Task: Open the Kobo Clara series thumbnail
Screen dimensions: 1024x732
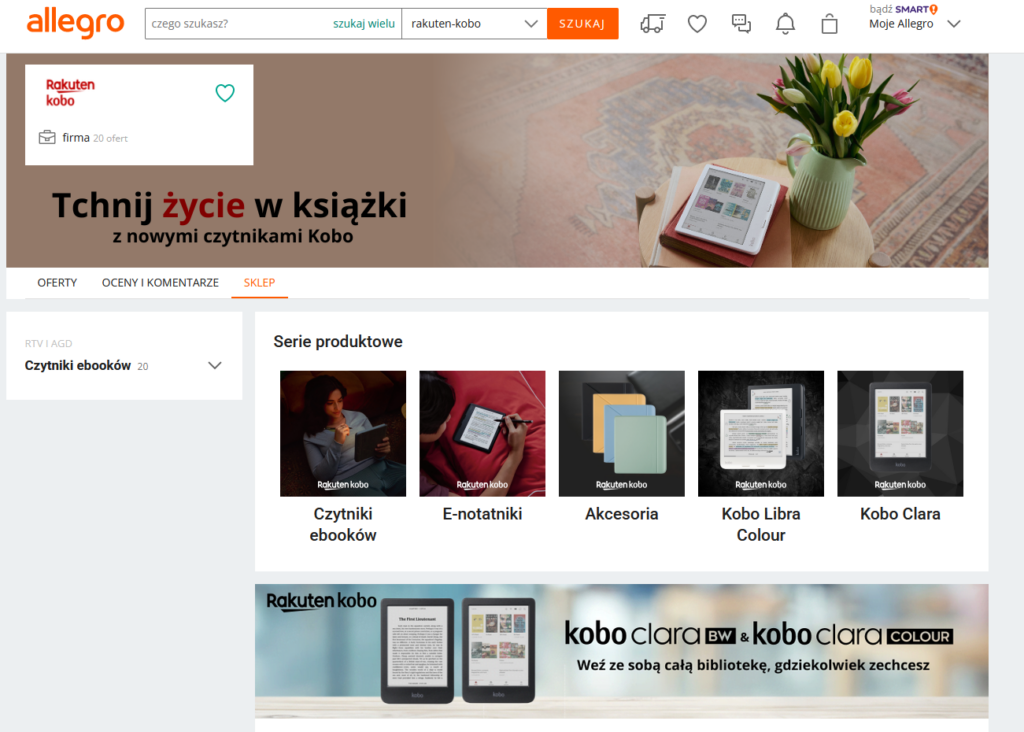Action: 900,434
